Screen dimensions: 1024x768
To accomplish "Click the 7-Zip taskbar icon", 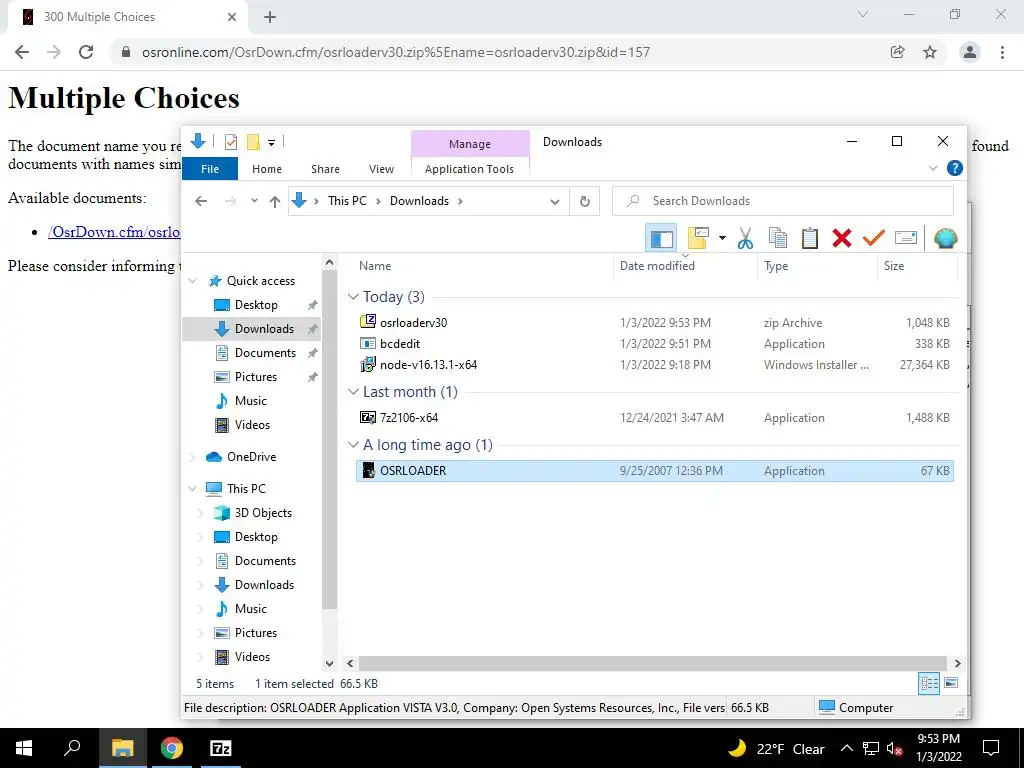I will [221, 748].
